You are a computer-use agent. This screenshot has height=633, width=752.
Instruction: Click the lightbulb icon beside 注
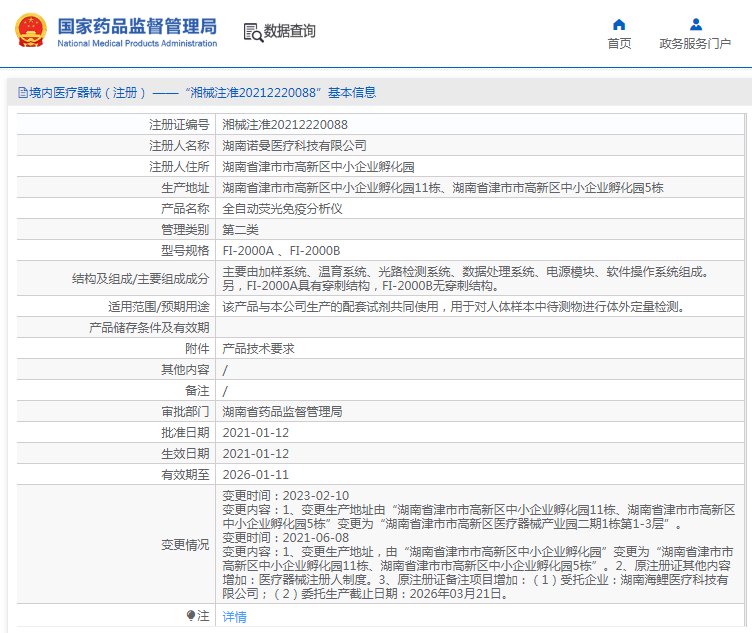pos(191,615)
